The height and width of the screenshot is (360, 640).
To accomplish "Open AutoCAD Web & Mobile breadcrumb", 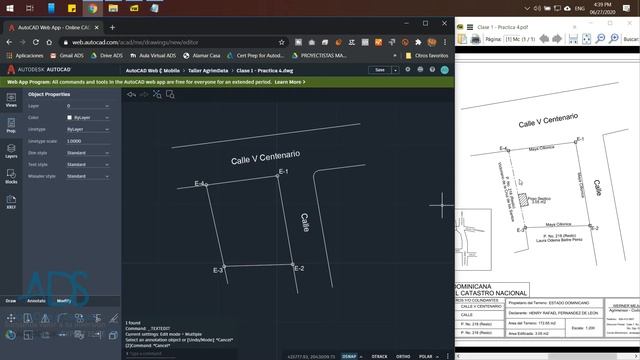I will pyautogui.click(x=153, y=71).
